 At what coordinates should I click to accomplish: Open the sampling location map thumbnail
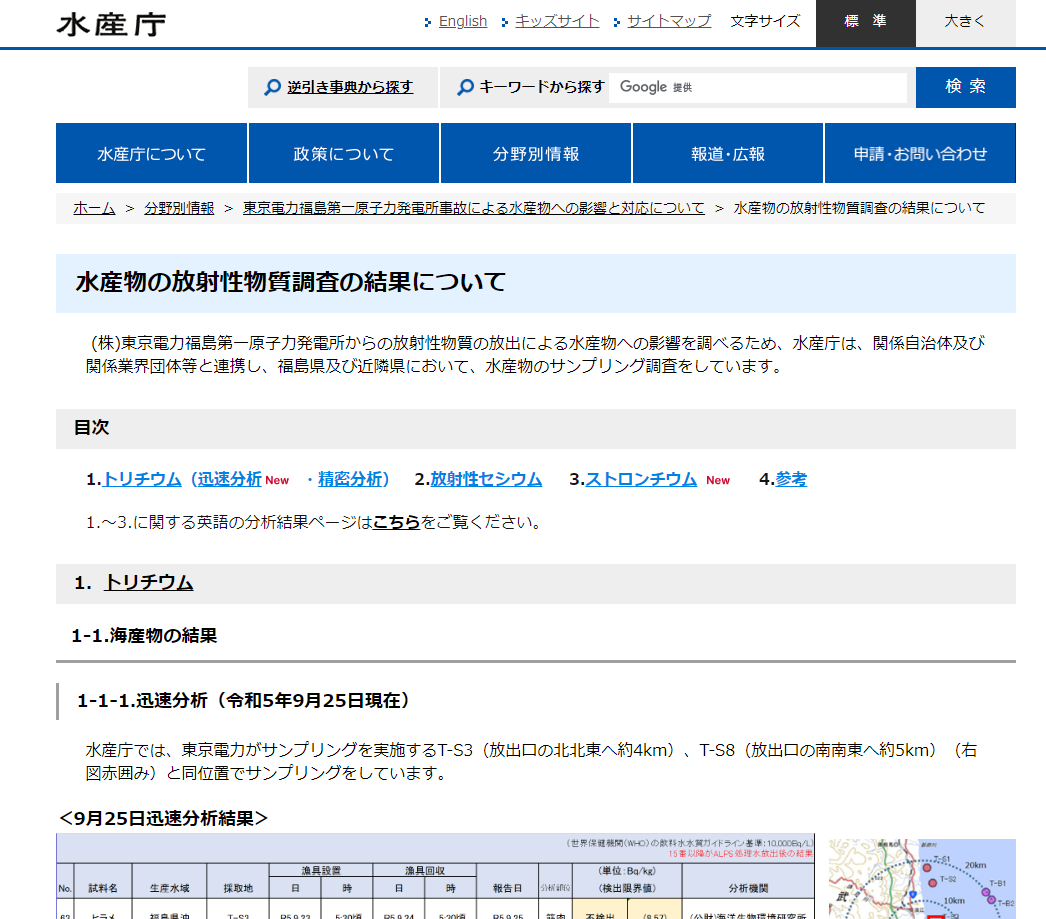click(922, 878)
